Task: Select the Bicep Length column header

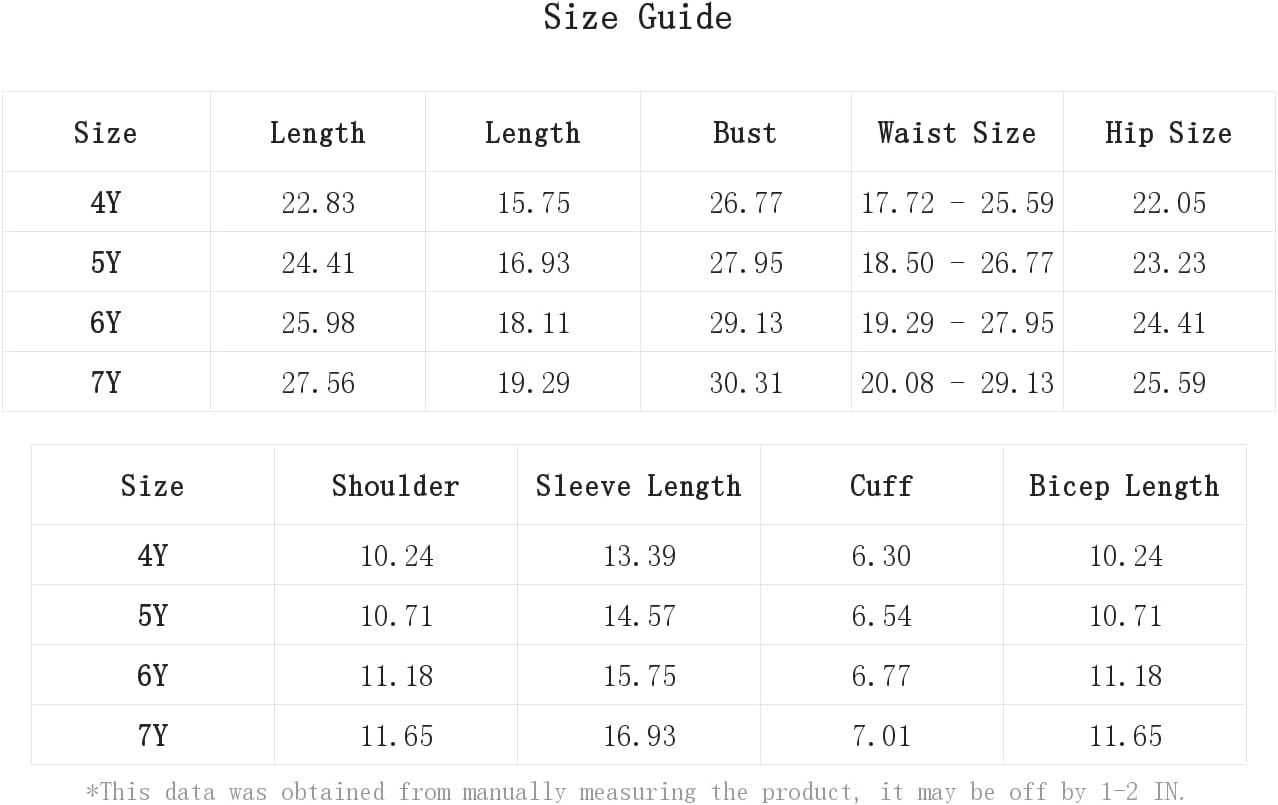Action: click(x=1124, y=486)
